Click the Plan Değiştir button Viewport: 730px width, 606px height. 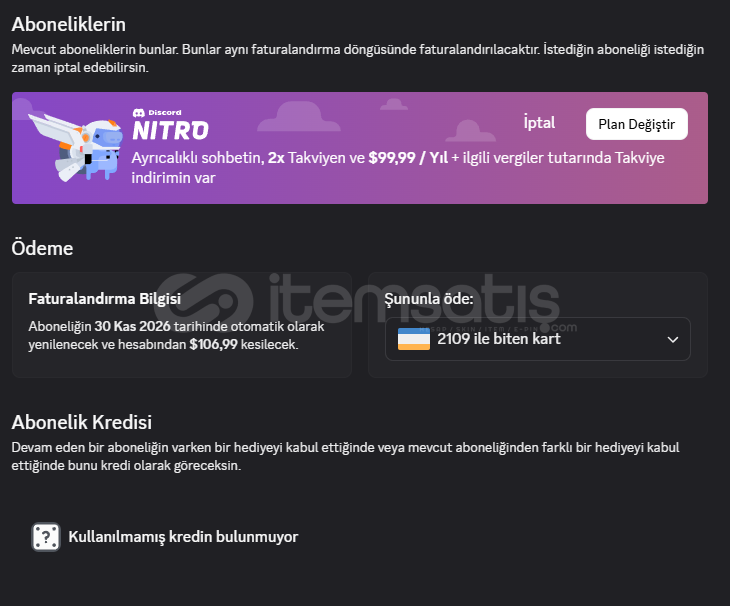point(636,124)
